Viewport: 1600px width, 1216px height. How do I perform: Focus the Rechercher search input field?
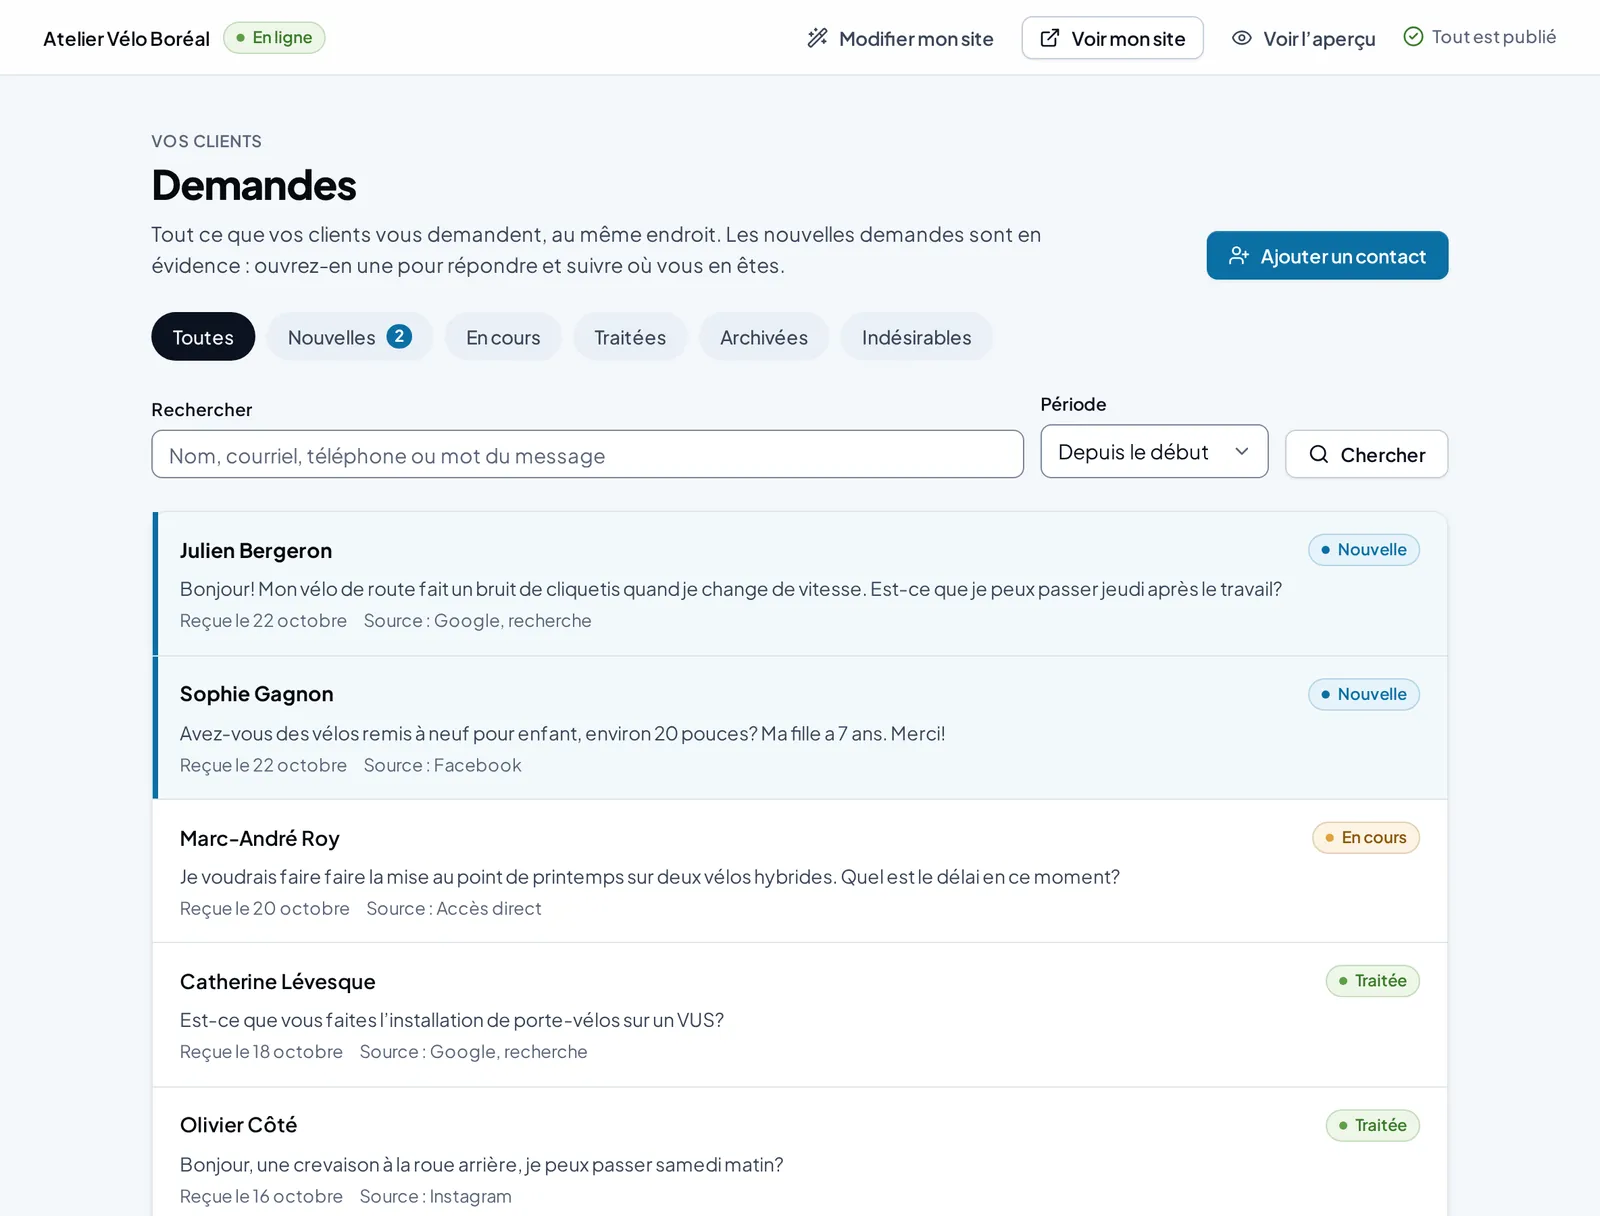588,455
